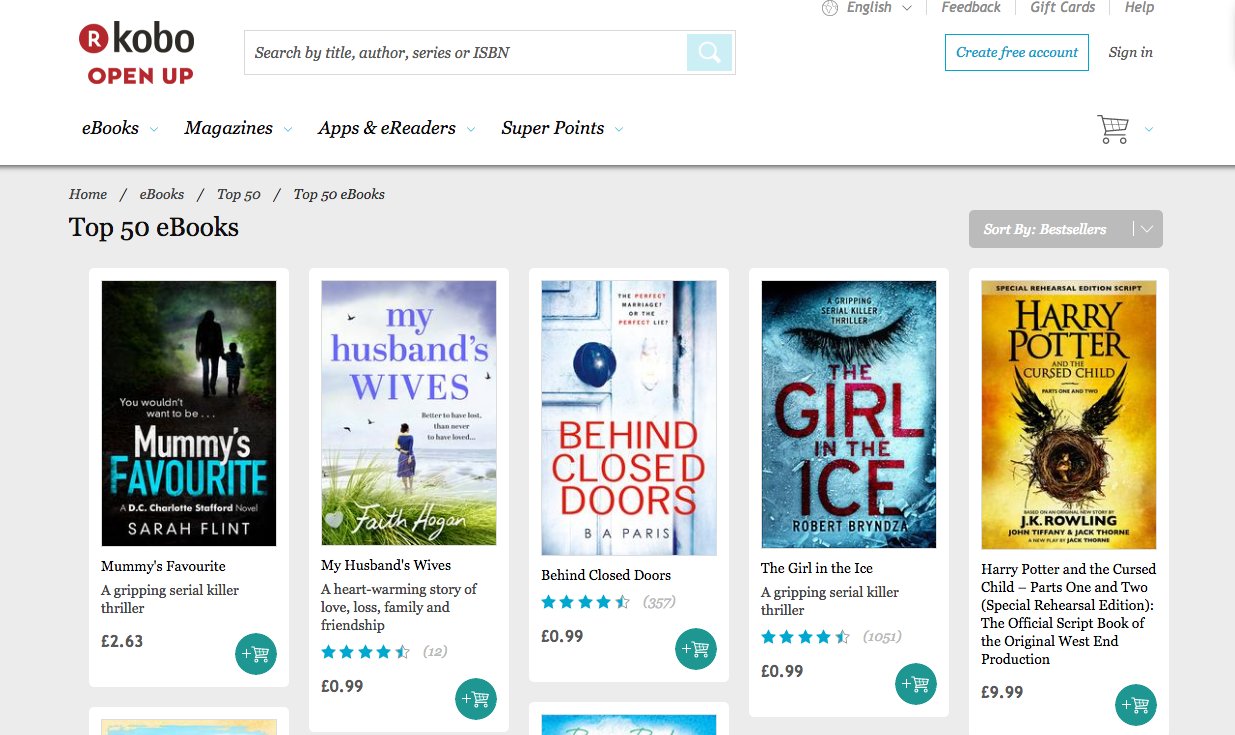This screenshot has height=735, width=1235.
Task: Open the Magazines navigation menu
Action: [x=228, y=128]
